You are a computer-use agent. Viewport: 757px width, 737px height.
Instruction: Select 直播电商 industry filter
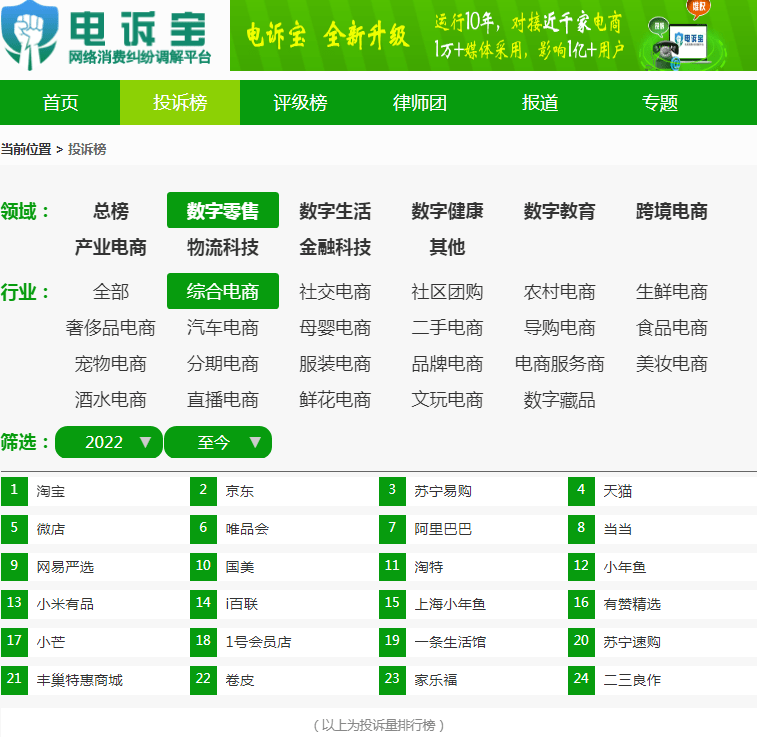tap(223, 400)
